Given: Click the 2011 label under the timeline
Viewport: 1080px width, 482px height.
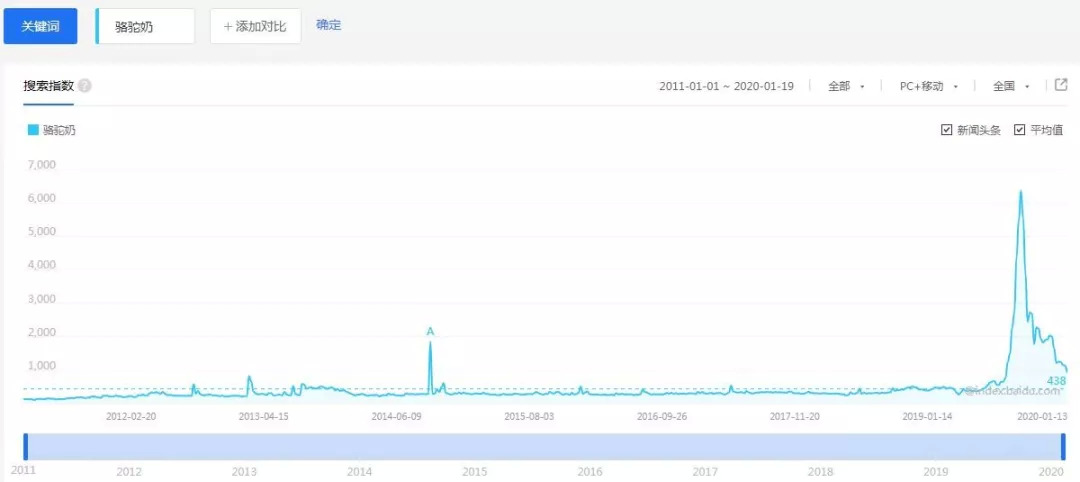Looking at the screenshot, I should (23, 470).
